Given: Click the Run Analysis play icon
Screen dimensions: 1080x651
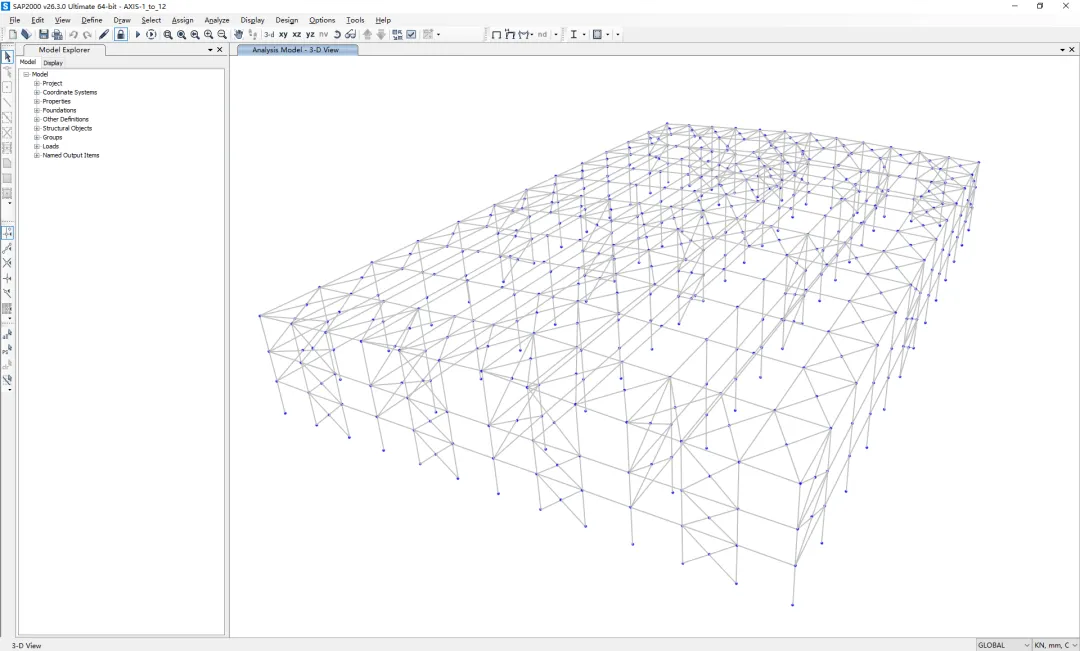Looking at the screenshot, I should pyautogui.click(x=138, y=34).
